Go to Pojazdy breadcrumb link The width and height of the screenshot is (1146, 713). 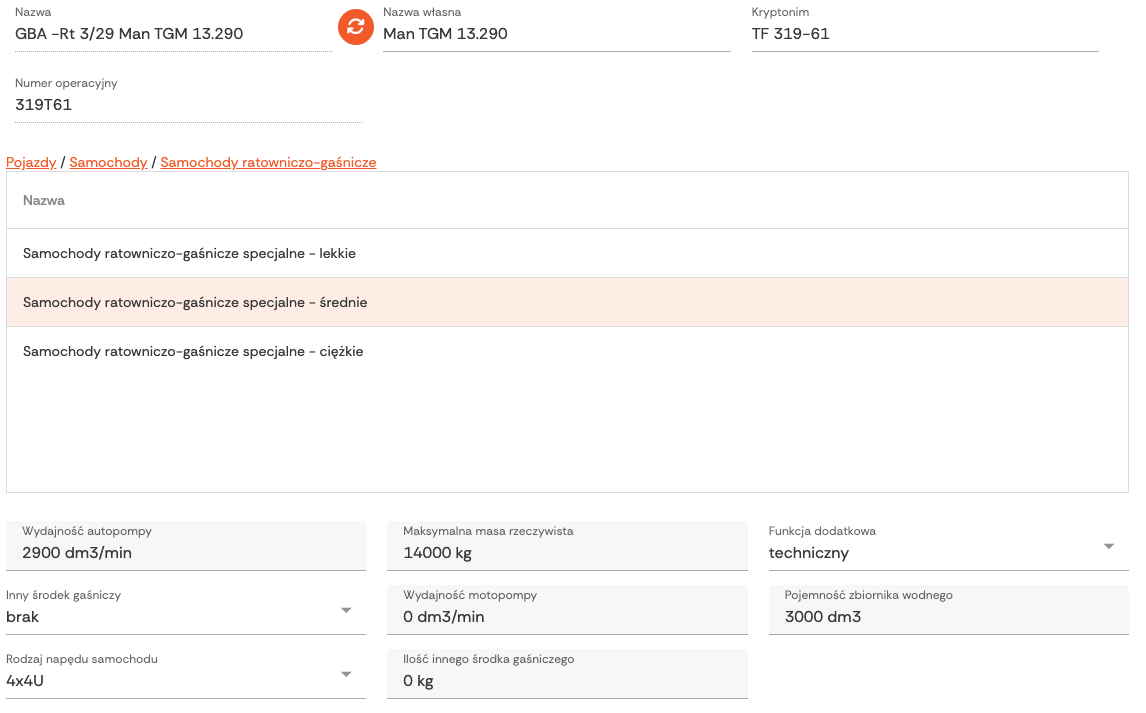(31, 162)
